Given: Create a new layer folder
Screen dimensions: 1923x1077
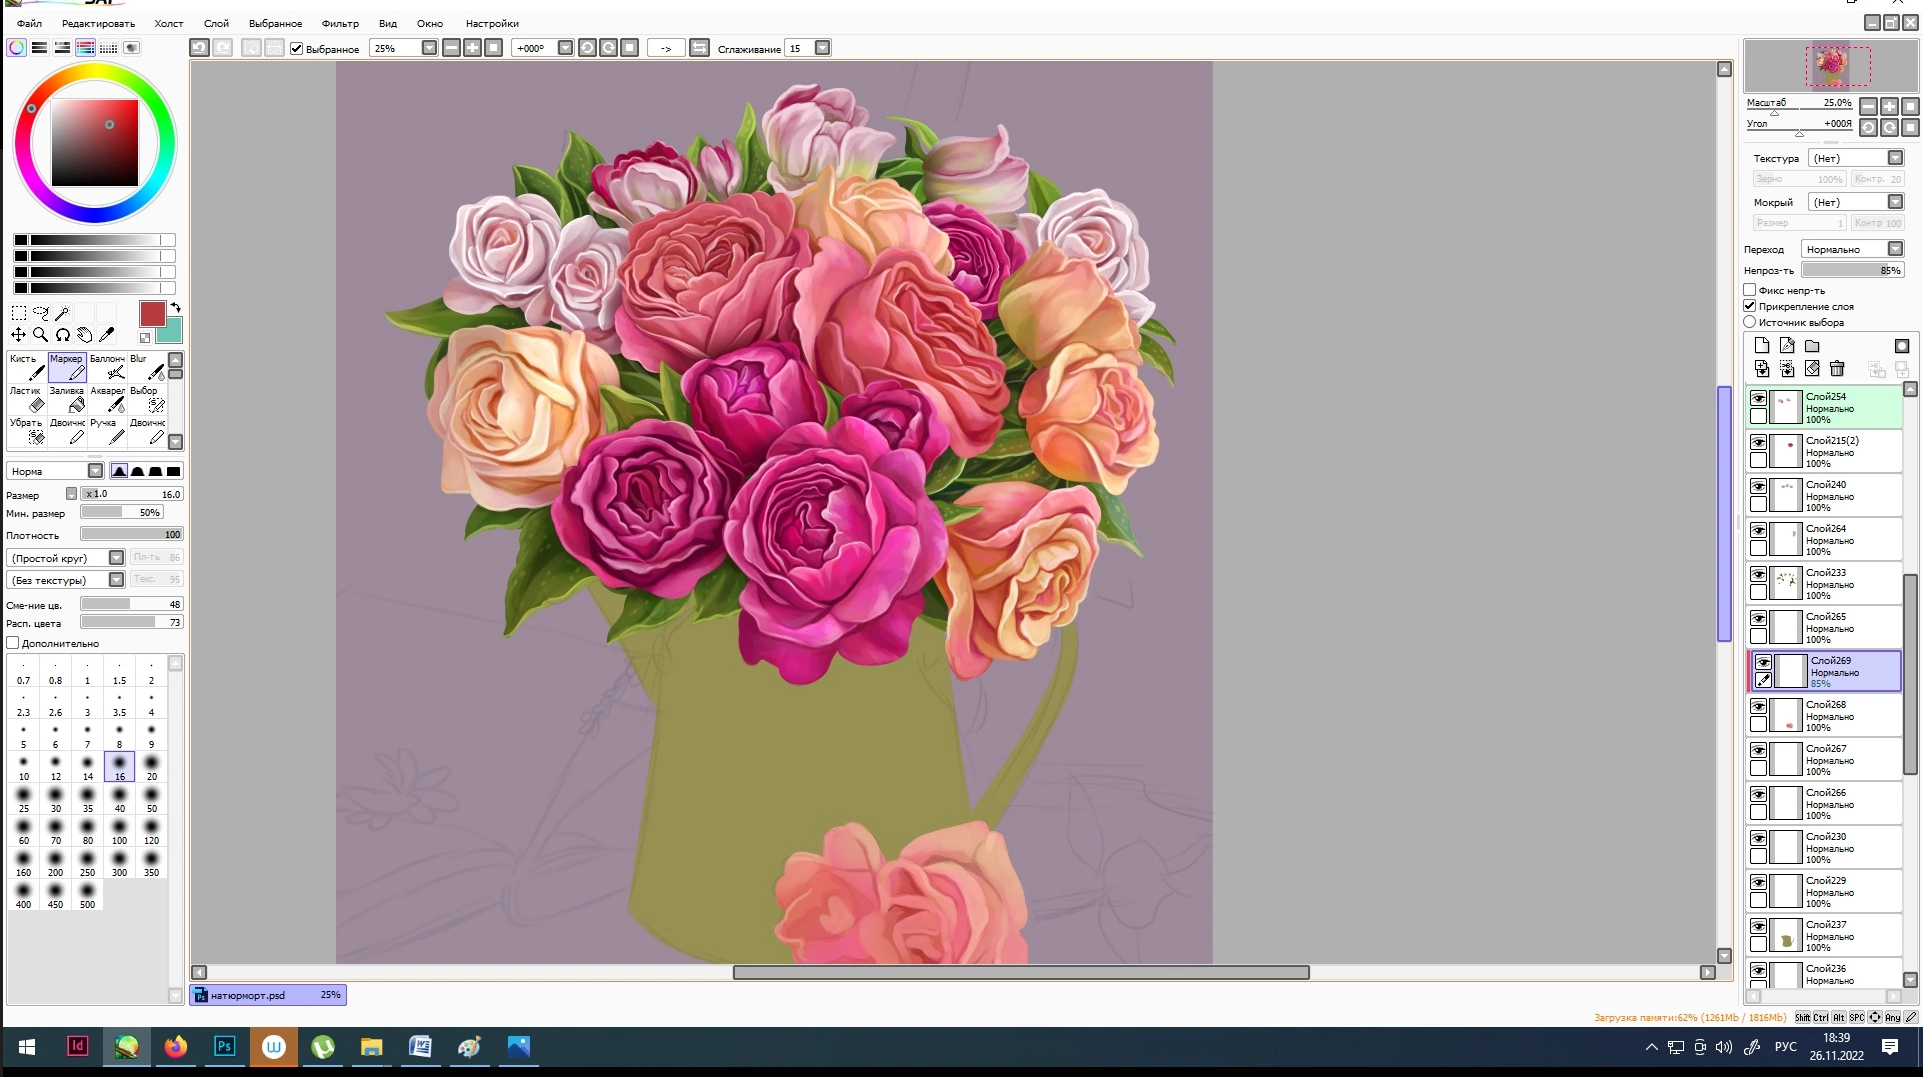Looking at the screenshot, I should (1812, 346).
